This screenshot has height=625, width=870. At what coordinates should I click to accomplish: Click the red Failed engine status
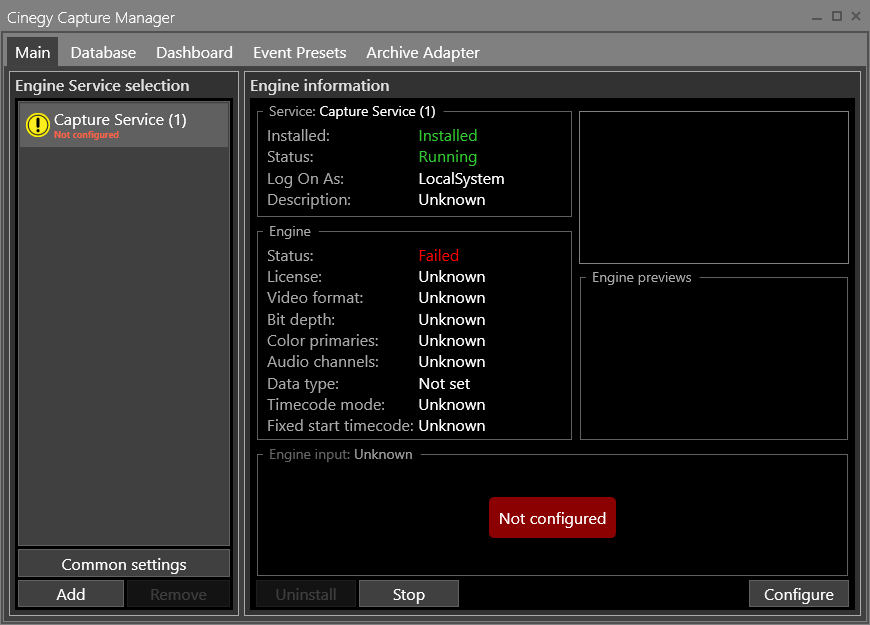(439, 255)
